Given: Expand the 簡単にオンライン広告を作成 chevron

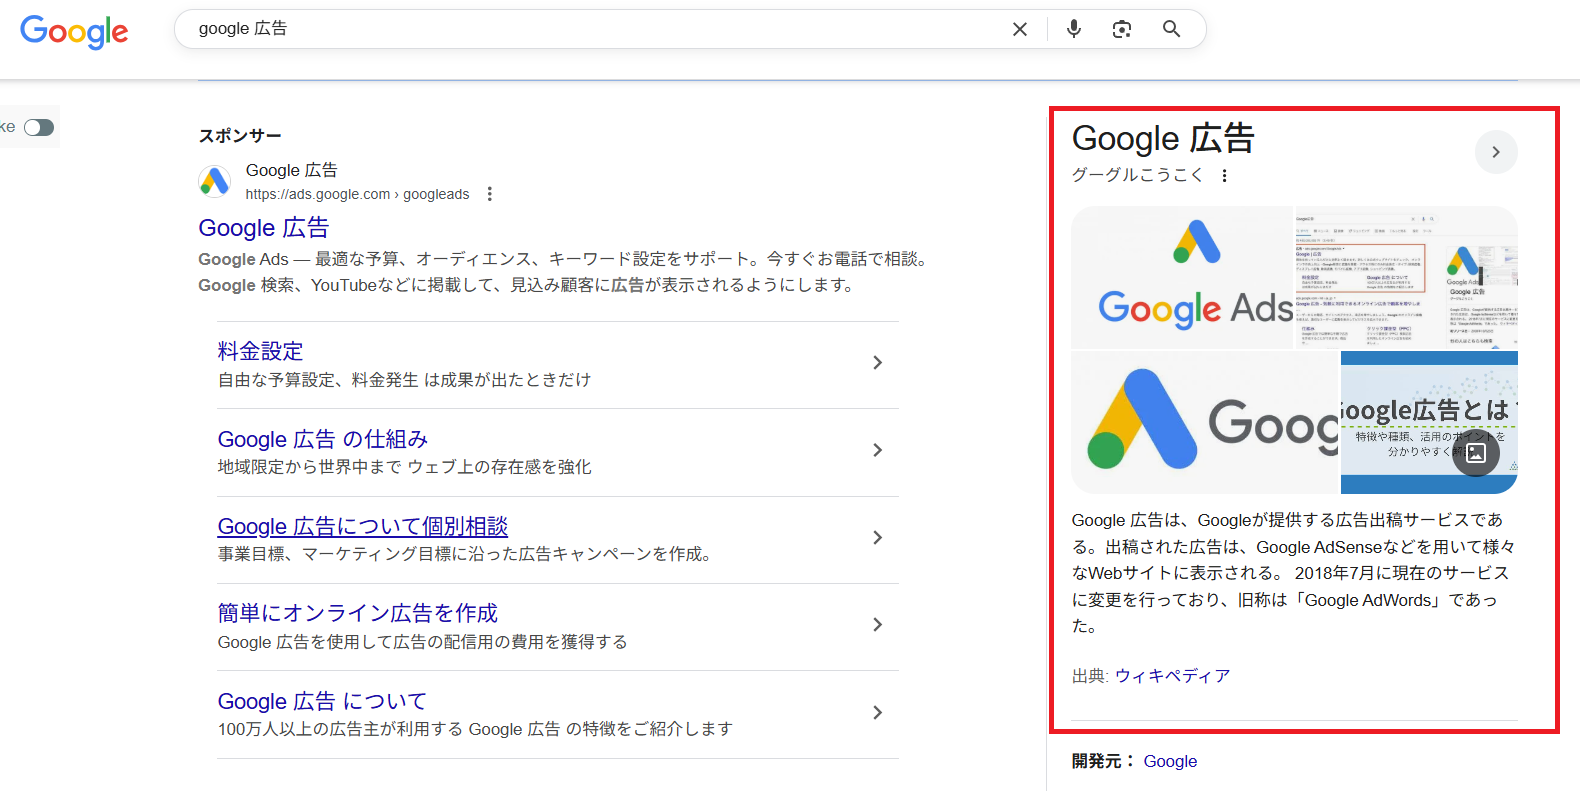Looking at the screenshot, I should click(877, 625).
